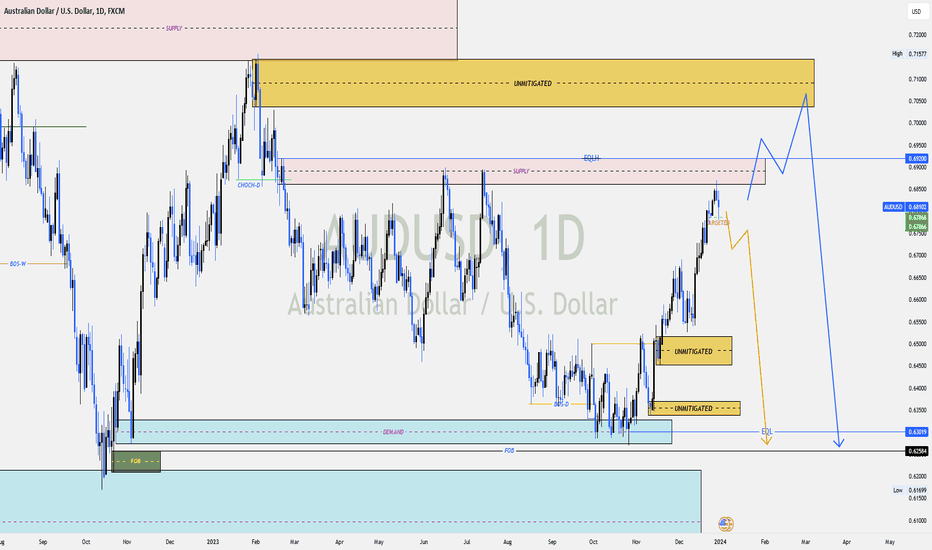The width and height of the screenshot is (932, 550).
Task: Click the 0.66000 price scale label
Action: [x=917, y=300]
